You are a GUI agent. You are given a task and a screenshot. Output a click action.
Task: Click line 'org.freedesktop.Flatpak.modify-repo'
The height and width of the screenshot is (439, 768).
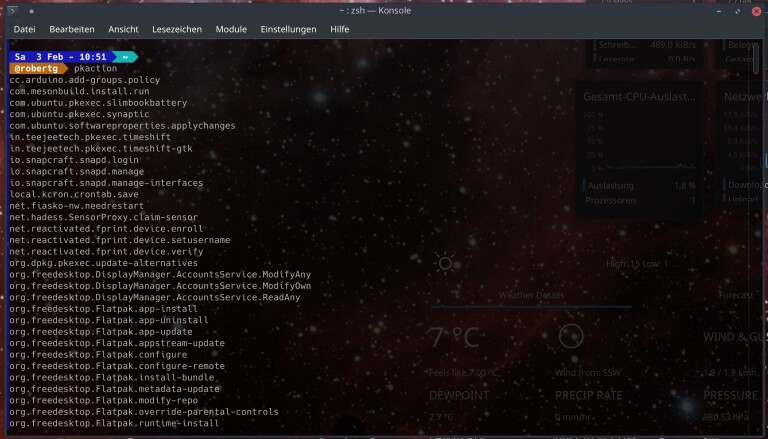click(x=104, y=400)
